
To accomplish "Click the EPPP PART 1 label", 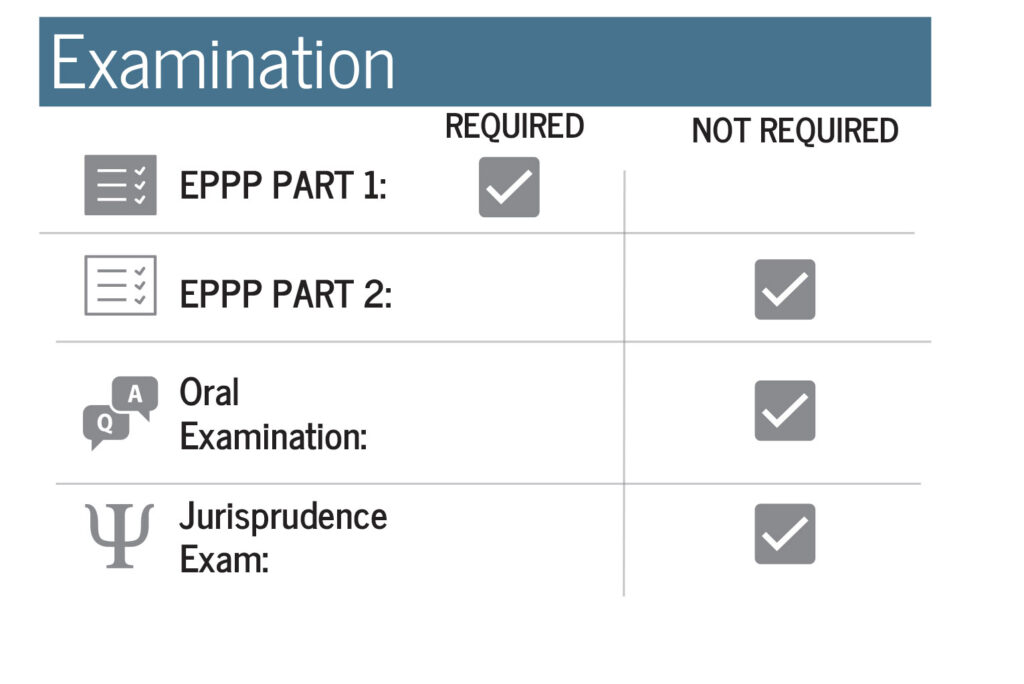I will [x=283, y=185].
